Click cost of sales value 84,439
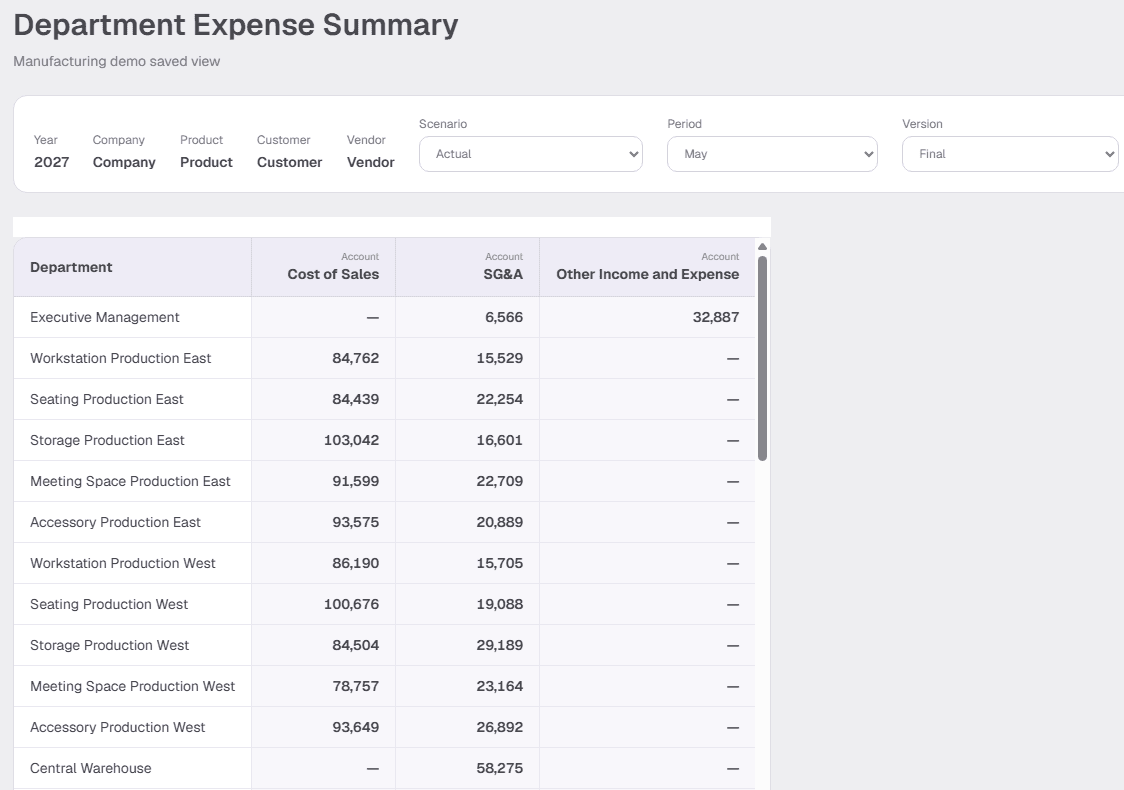 click(x=356, y=399)
